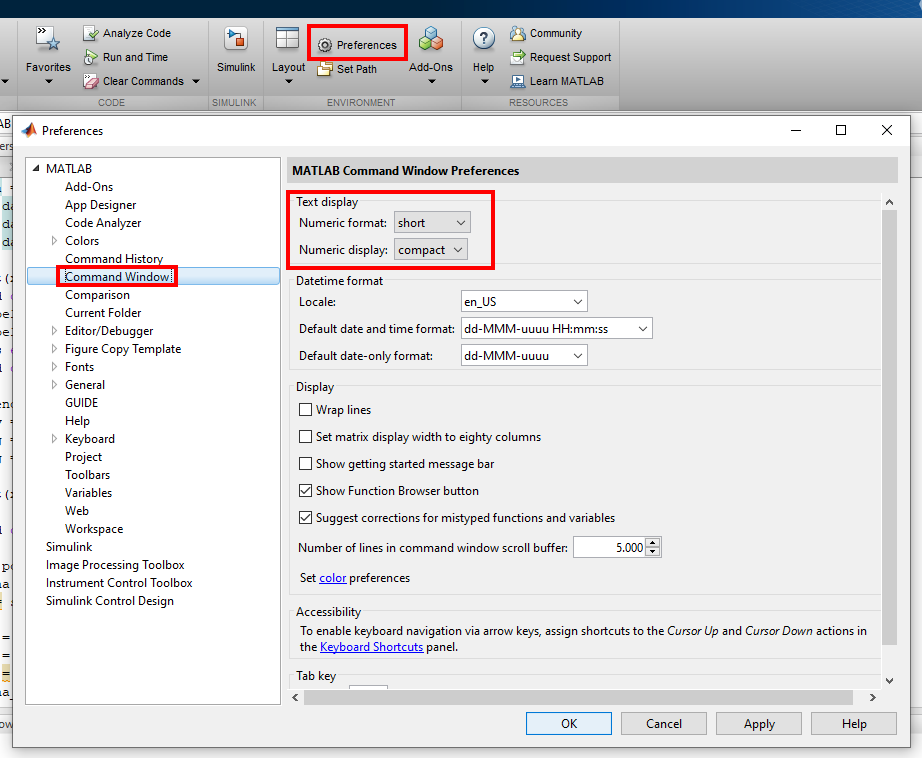Disable Suggest corrections for mistyped functions
The image size is (922, 758).
tap(305, 517)
